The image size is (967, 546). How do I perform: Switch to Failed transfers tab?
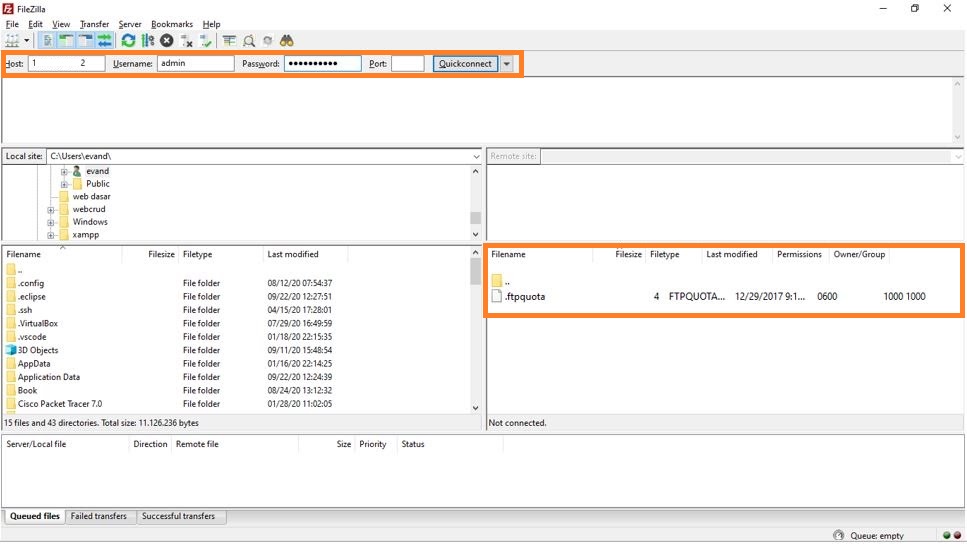99,516
